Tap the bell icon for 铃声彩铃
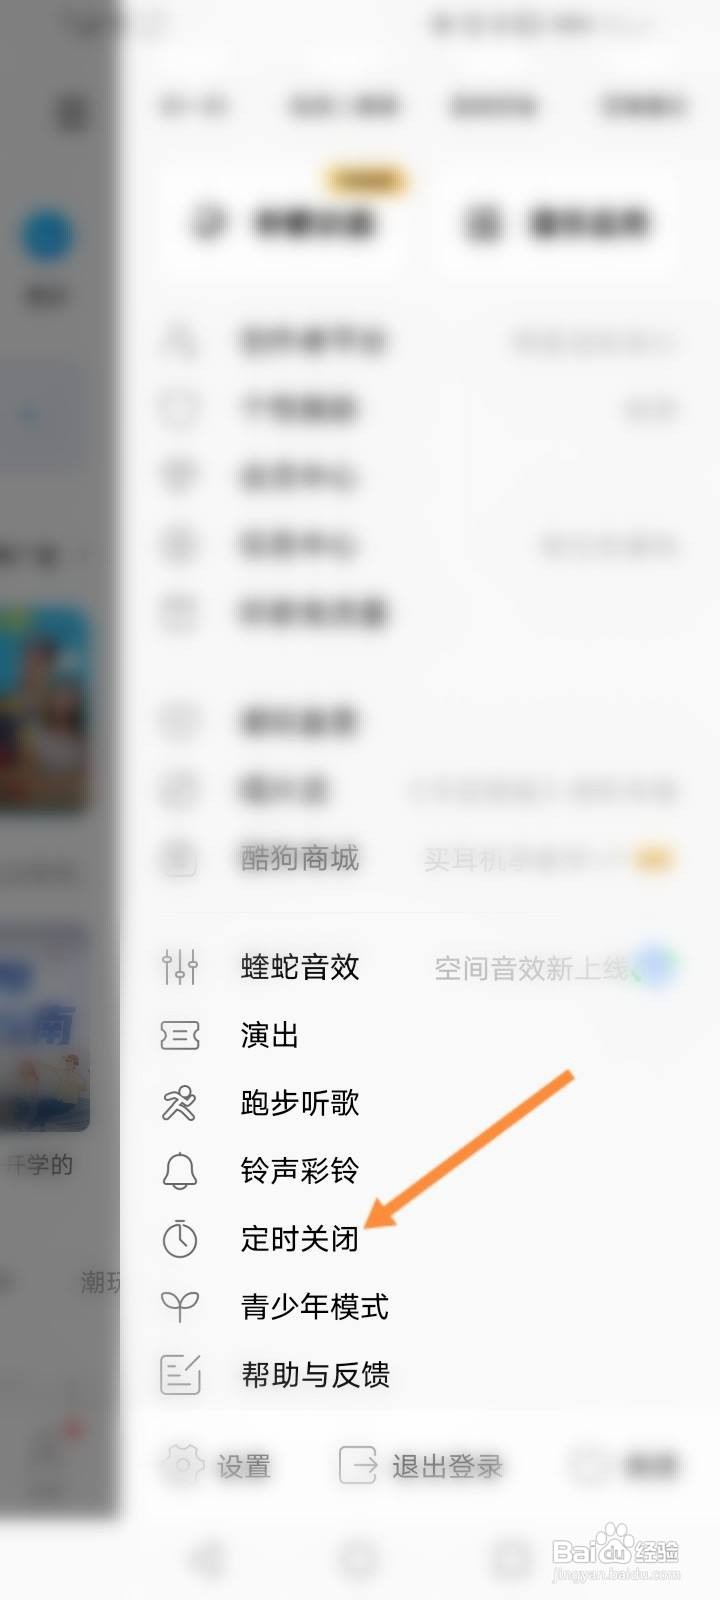Image resolution: width=720 pixels, height=1600 pixels. coord(180,1171)
